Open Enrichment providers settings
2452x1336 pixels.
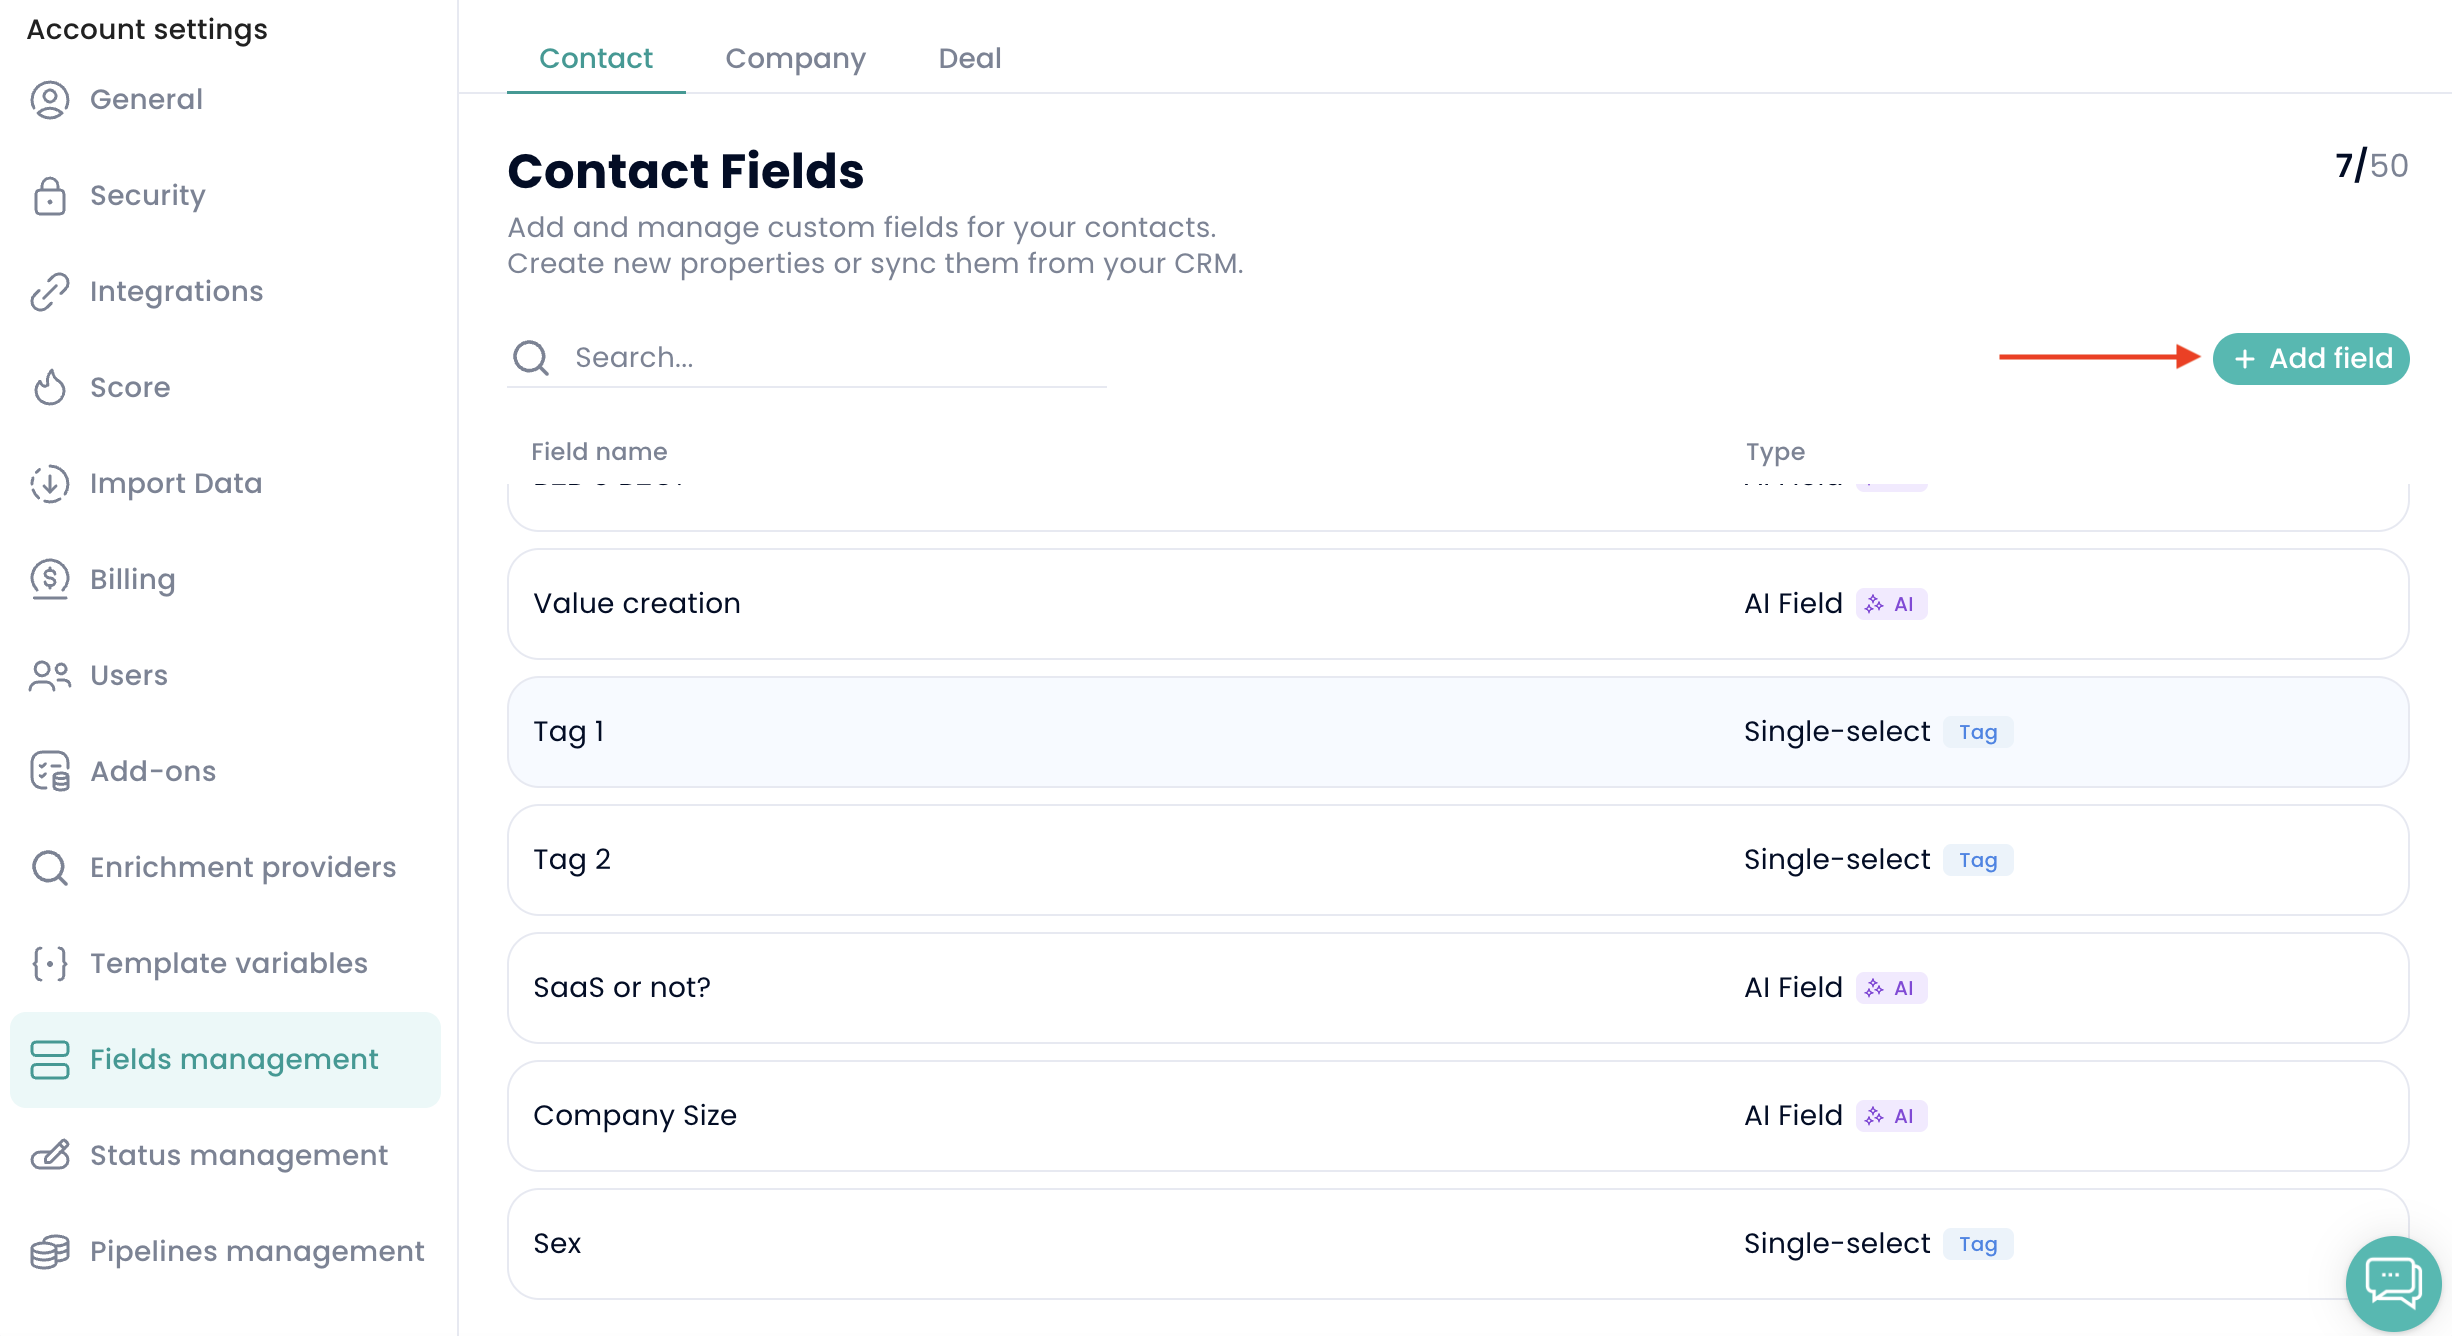(242, 868)
